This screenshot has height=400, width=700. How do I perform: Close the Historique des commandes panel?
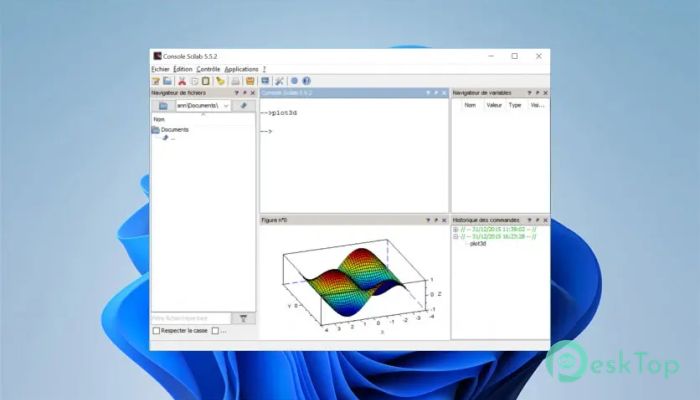click(546, 220)
